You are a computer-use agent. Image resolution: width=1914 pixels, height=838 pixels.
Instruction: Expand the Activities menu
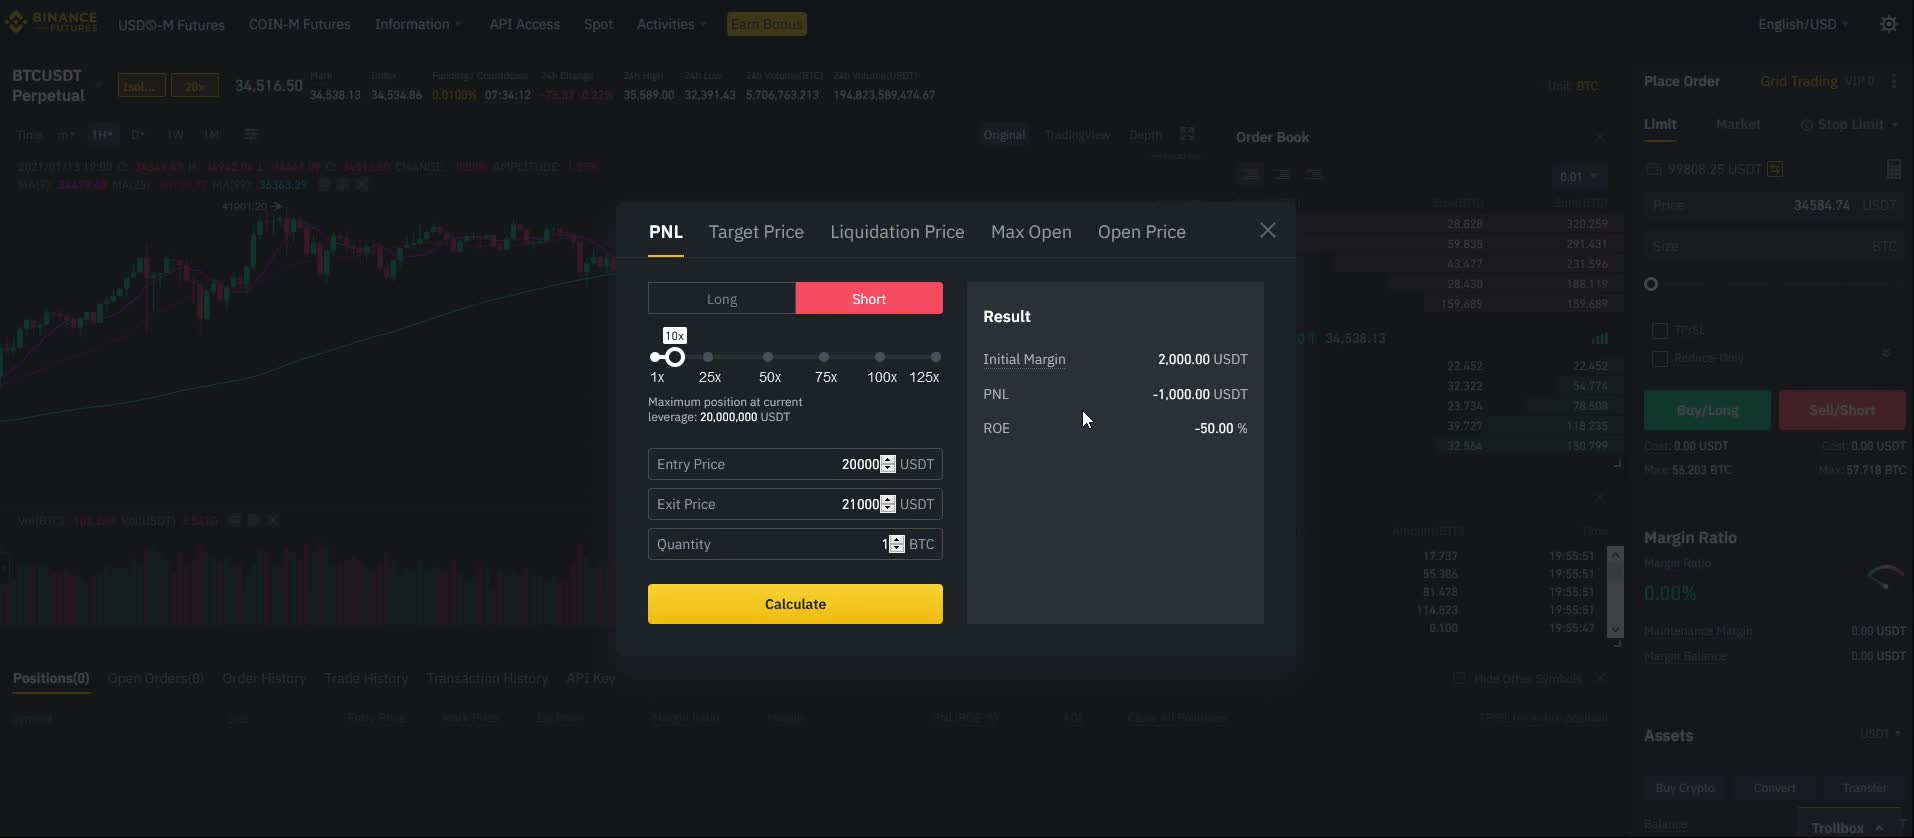[671, 24]
